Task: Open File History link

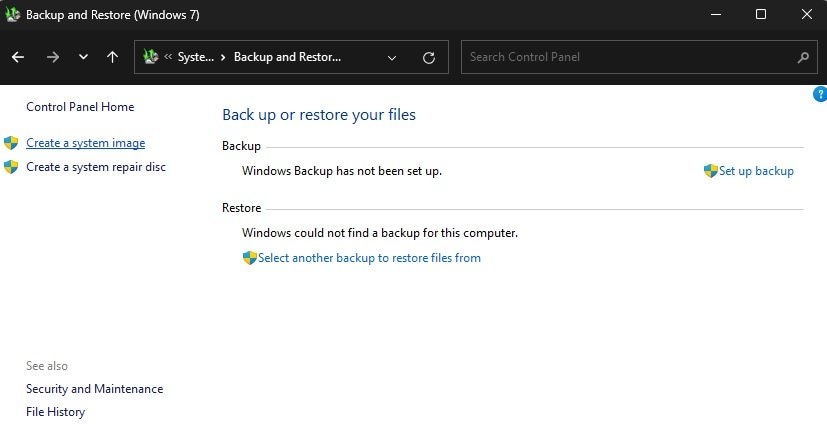Action: click(x=55, y=412)
